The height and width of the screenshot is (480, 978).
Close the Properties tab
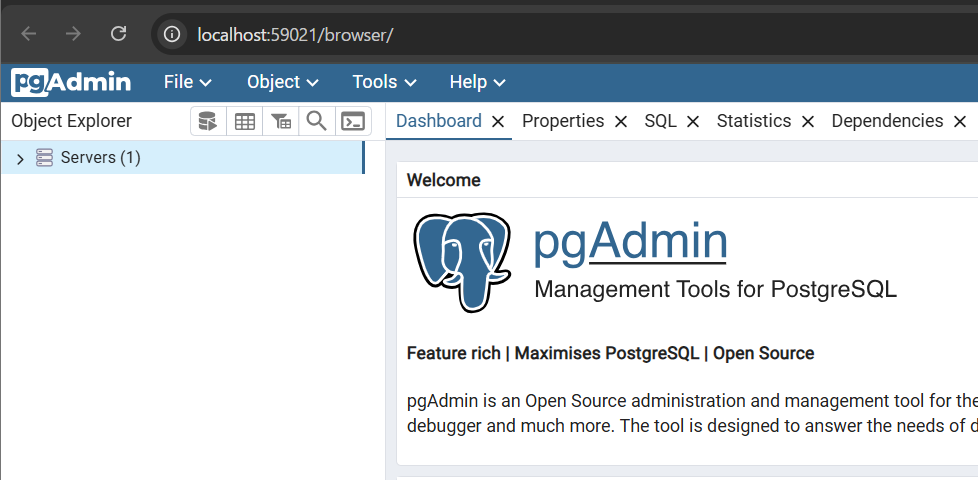click(x=621, y=122)
